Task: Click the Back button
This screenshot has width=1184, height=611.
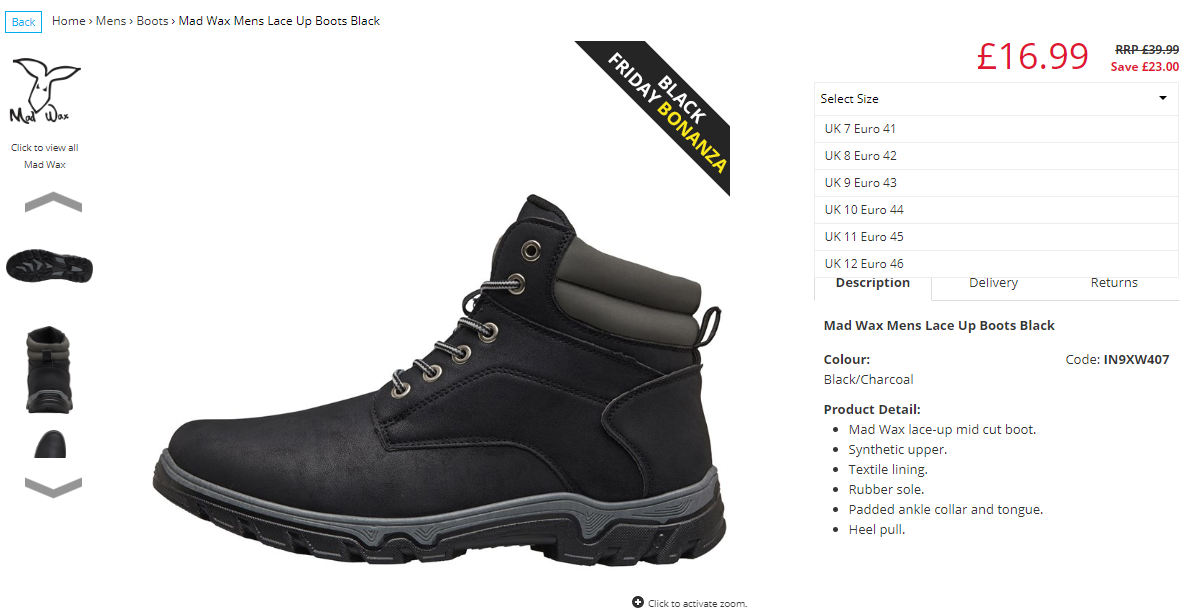Action: 23,22
